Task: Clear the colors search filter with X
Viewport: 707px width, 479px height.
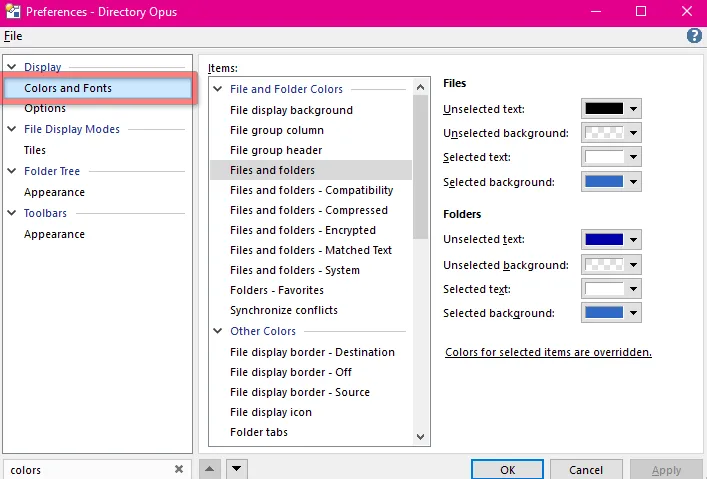Action: 179,469
